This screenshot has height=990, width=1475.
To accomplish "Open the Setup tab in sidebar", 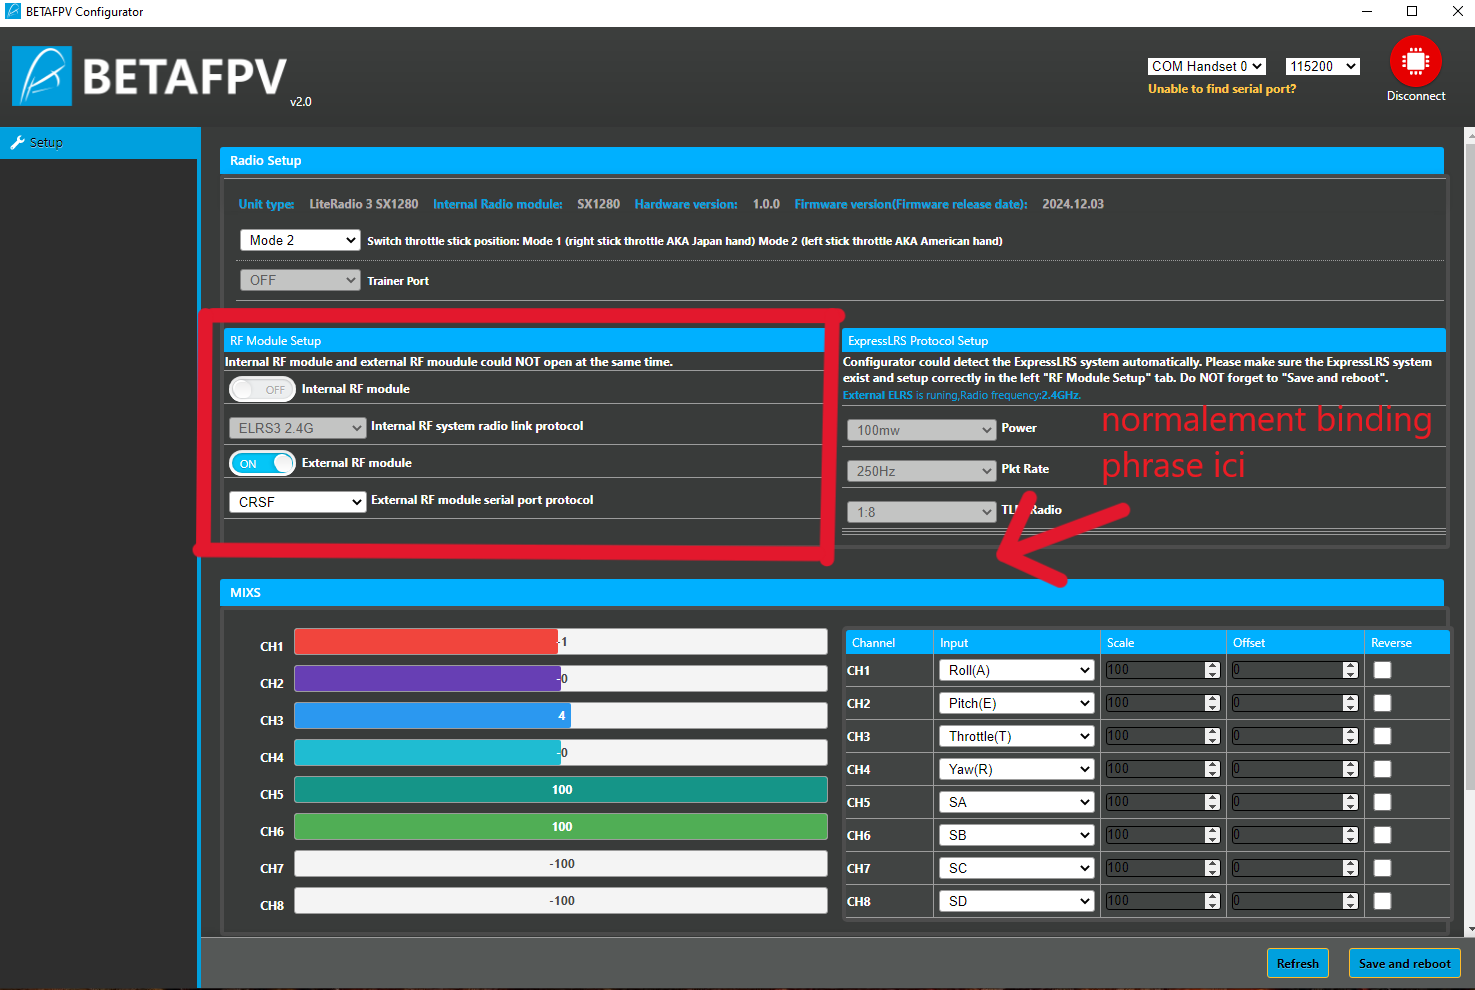I will [x=46, y=143].
